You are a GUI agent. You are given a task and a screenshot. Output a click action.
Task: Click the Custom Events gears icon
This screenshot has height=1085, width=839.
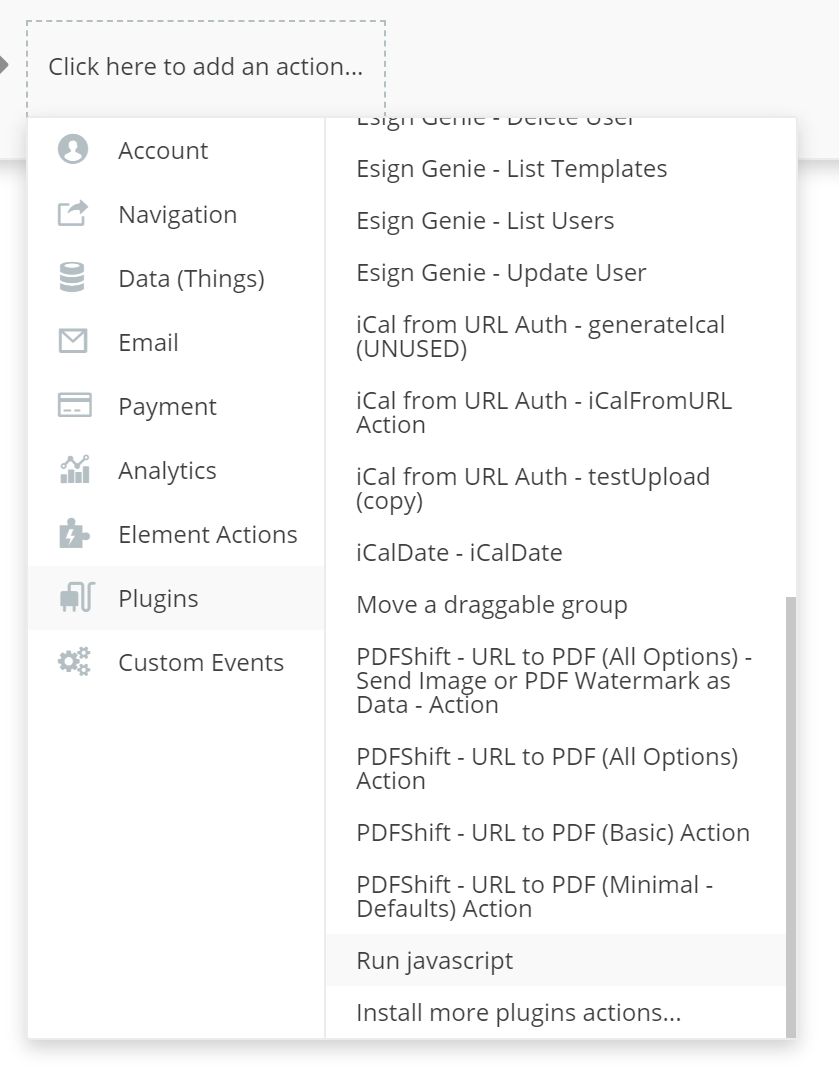click(x=74, y=662)
